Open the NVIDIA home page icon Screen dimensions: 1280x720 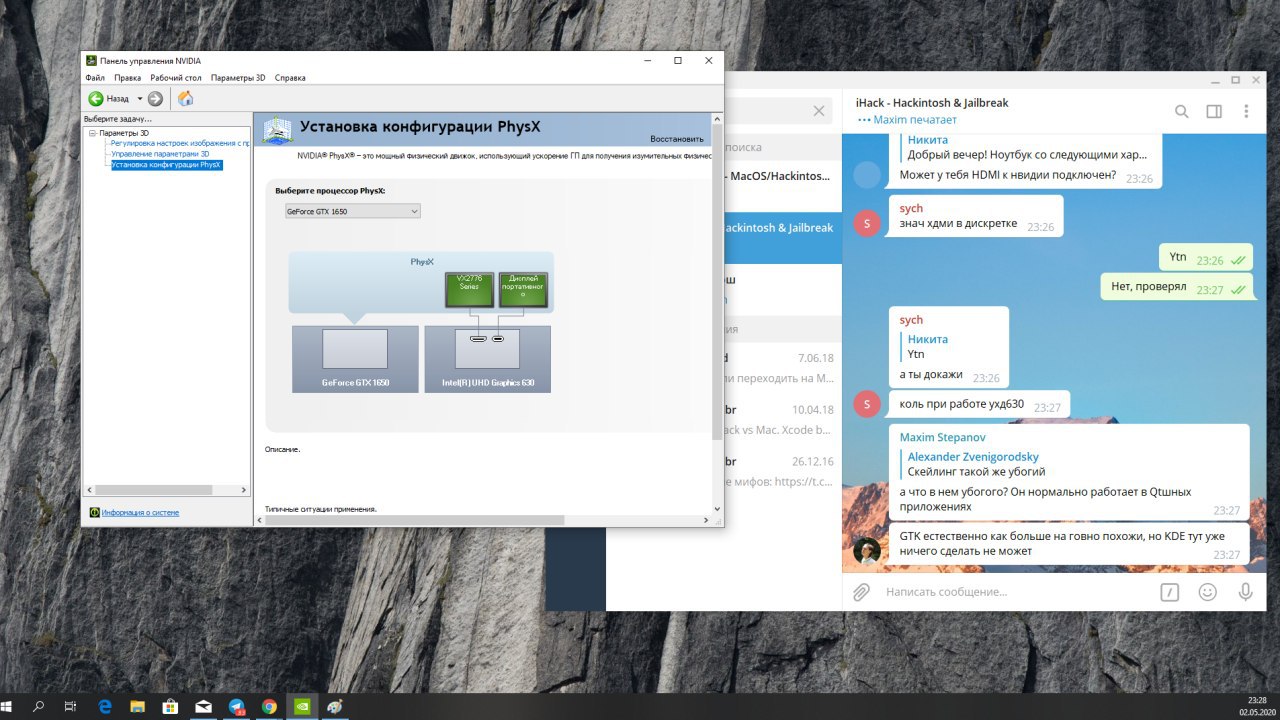pos(185,98)
